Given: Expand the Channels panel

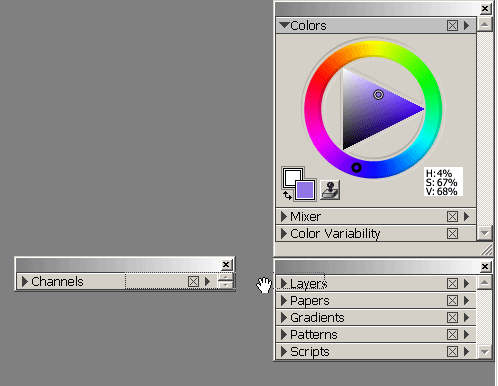Looking at the screenshot, I should [x=25, y=282].
